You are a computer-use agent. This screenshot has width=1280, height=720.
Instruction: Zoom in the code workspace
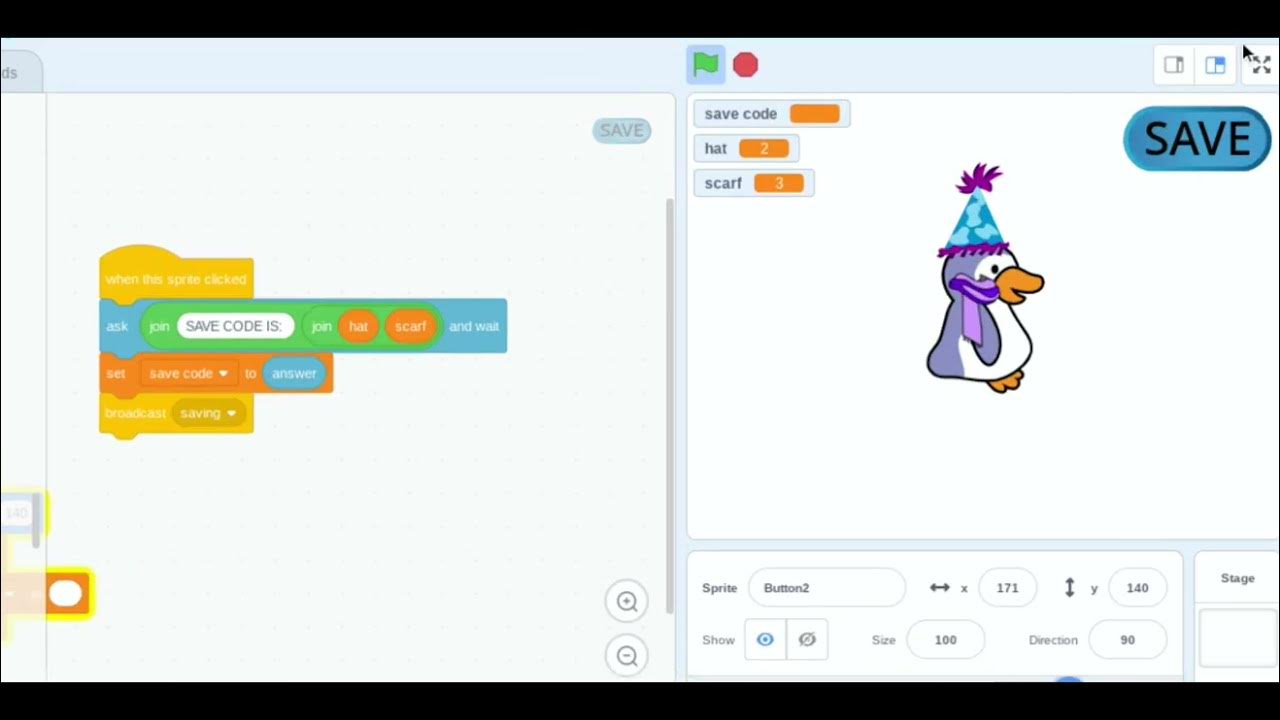[627, 601]
